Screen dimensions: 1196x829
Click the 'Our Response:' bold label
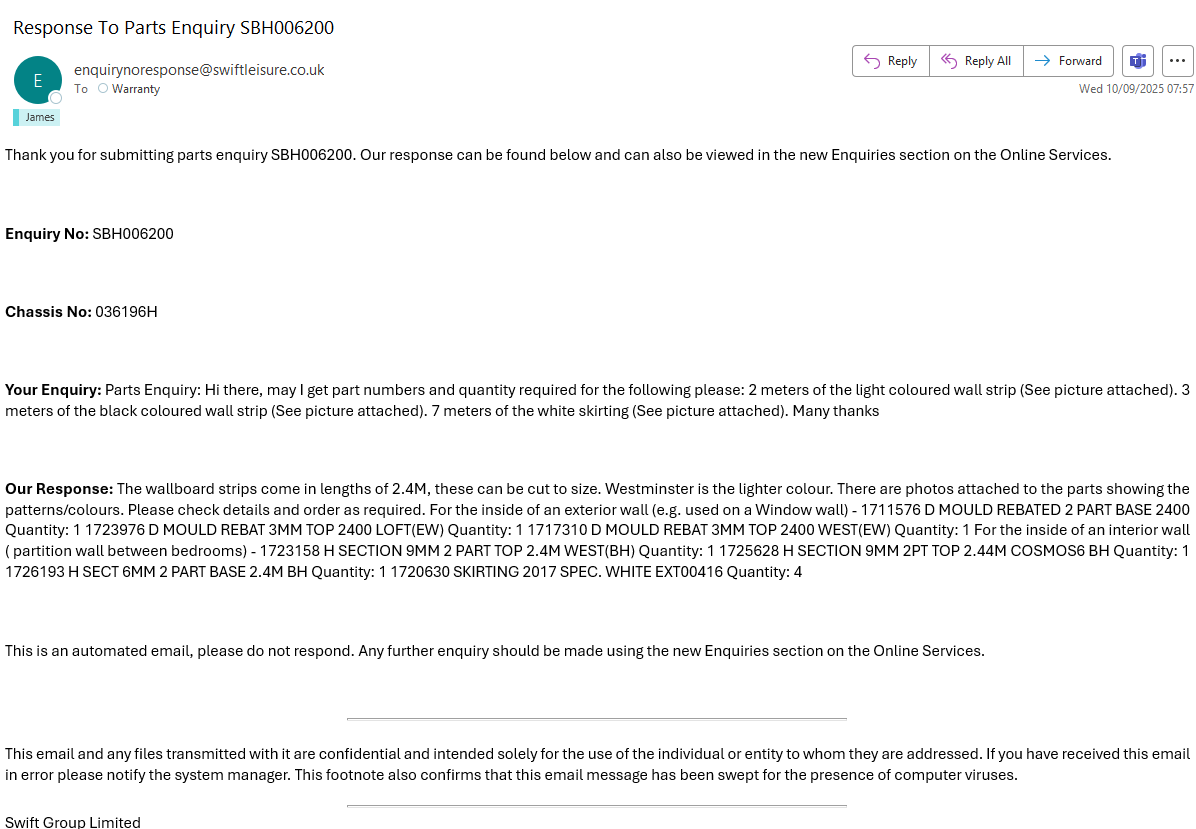[59, 489]
